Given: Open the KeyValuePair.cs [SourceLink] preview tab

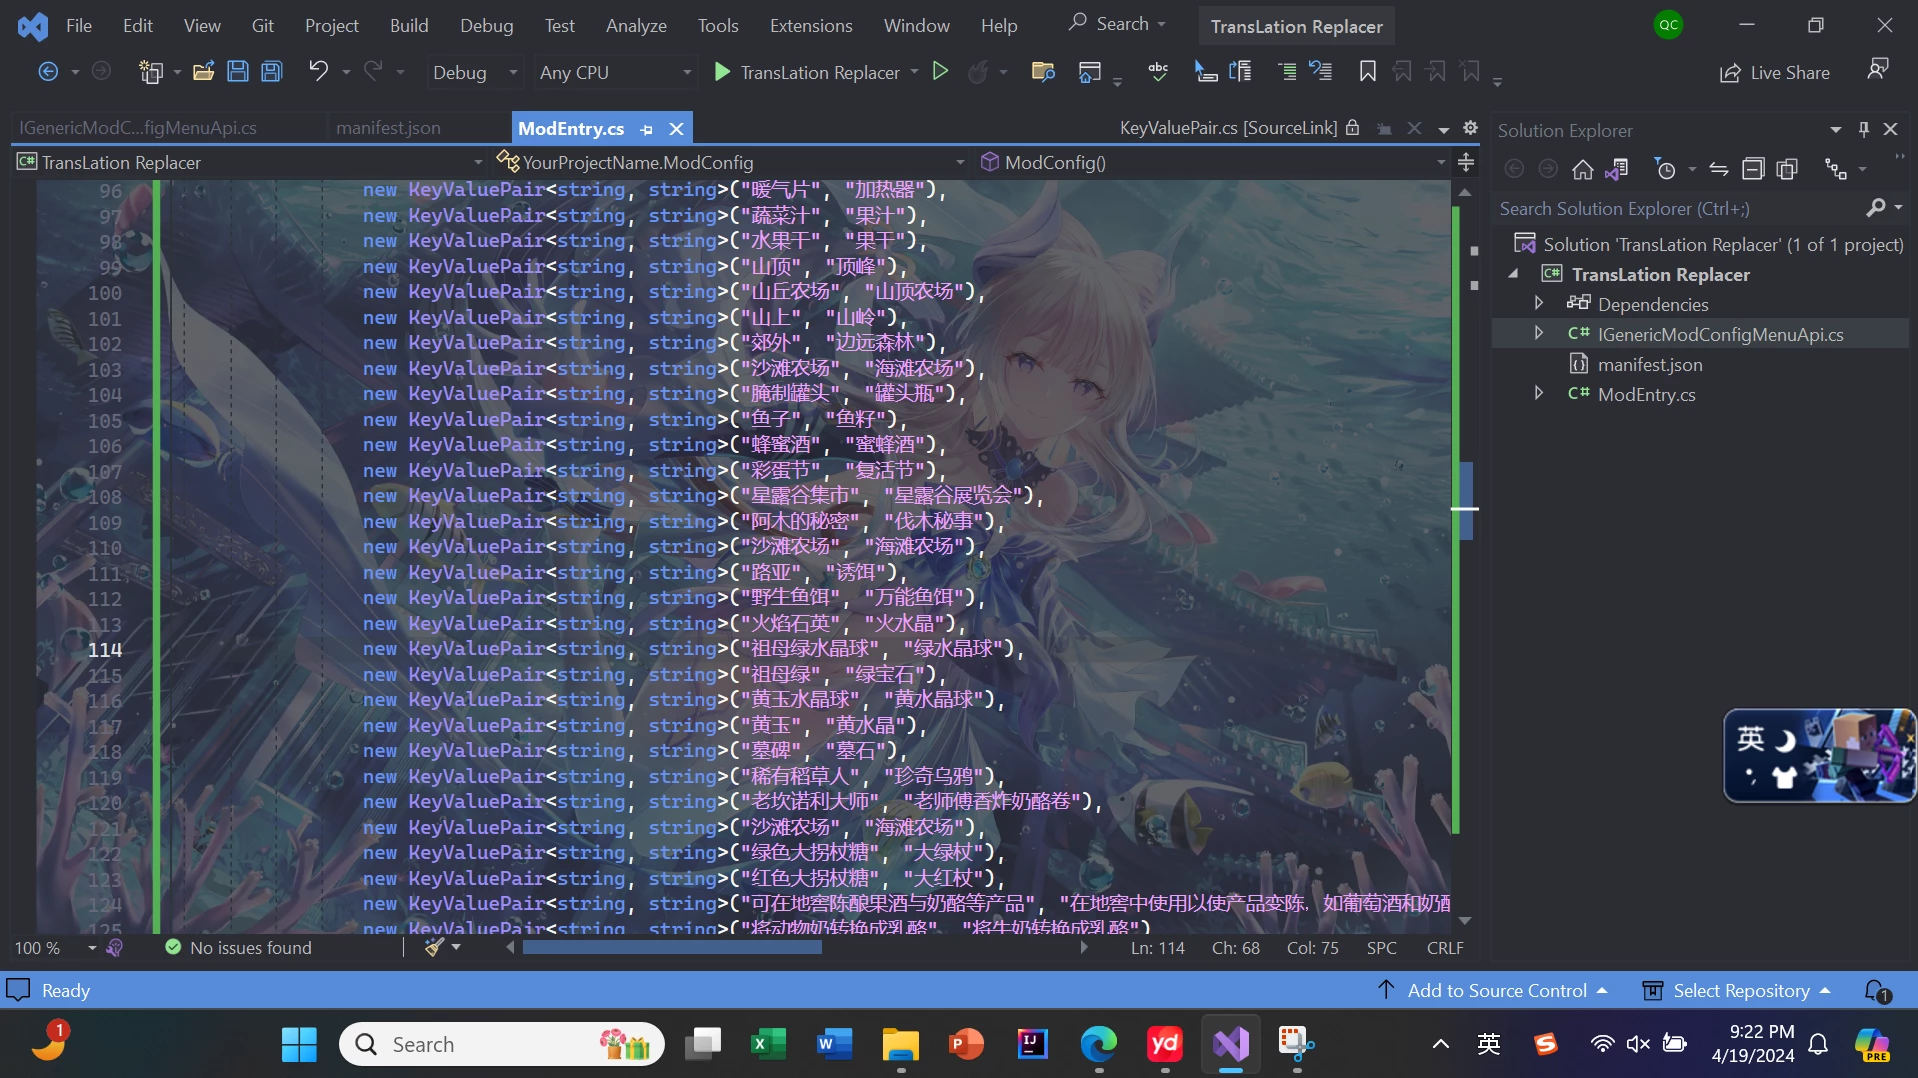Looking at the screenshot, I should (1228, 128).
